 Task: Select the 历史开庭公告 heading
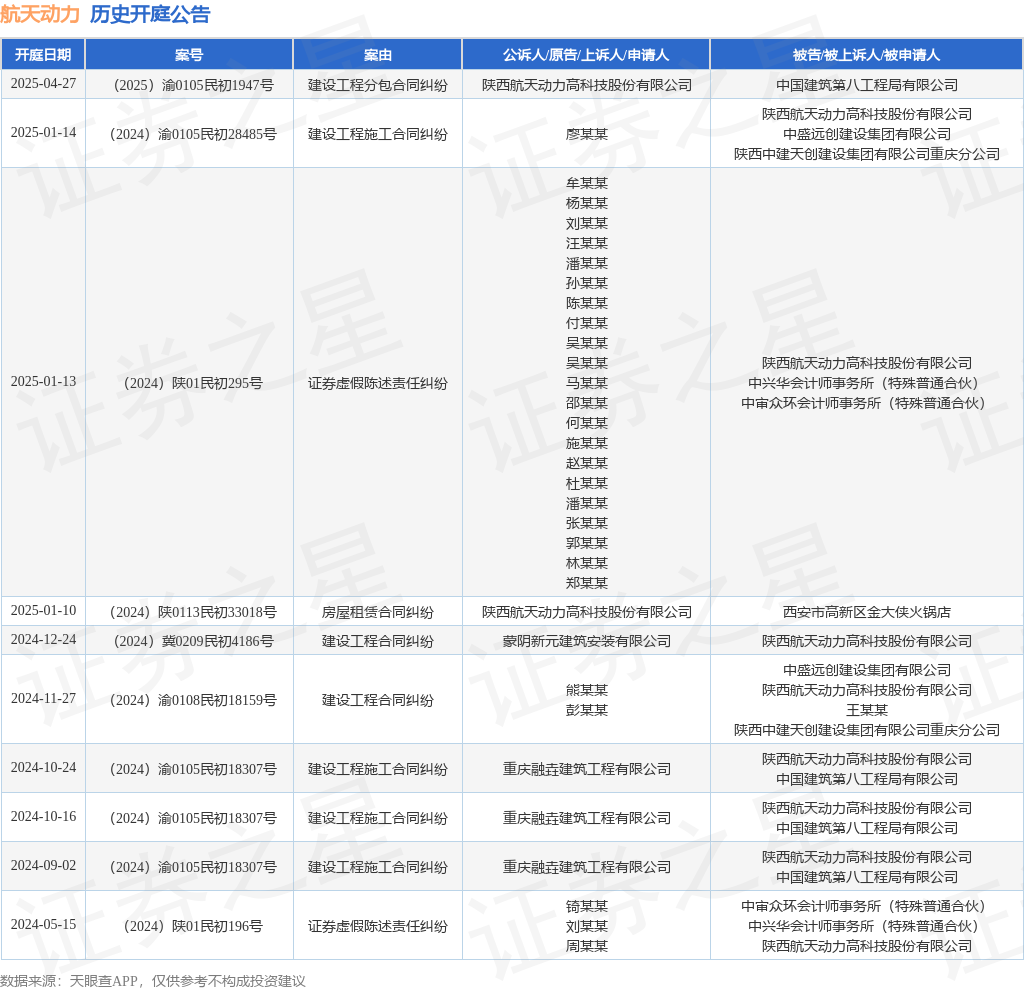coord(150,14)
